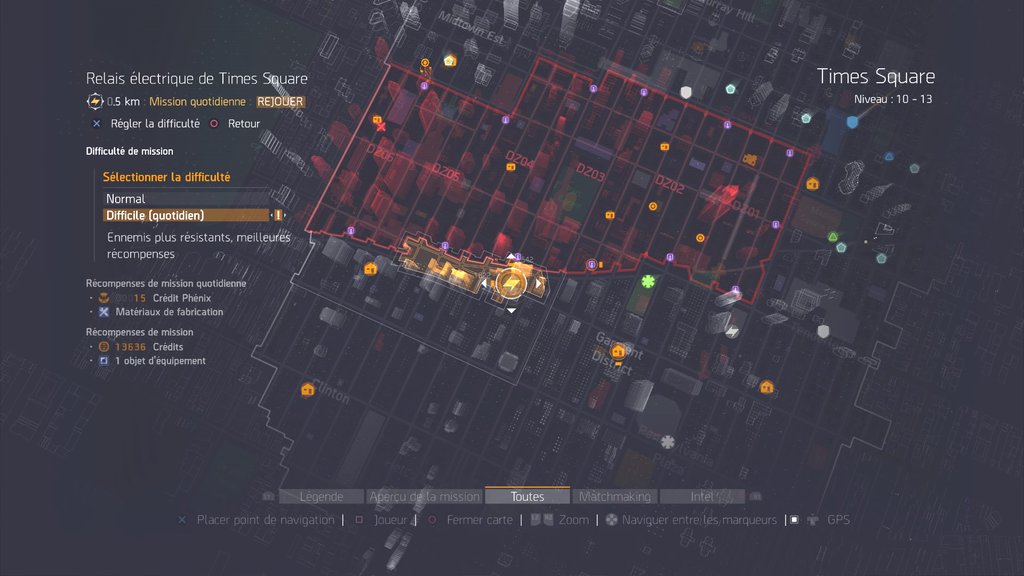Click the Matériaux de fabrication reward text
This screenshot has width=1024, height=576.
coord(169,312)
